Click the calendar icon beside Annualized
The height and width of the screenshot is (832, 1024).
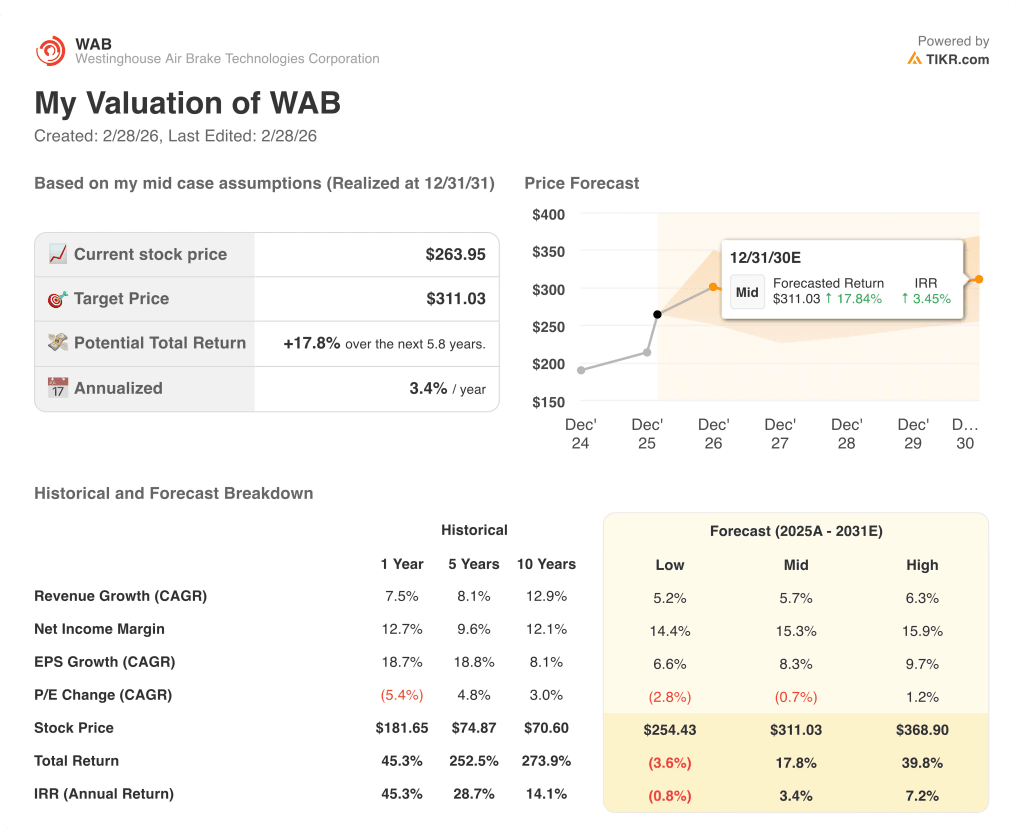tap(58, 388)
